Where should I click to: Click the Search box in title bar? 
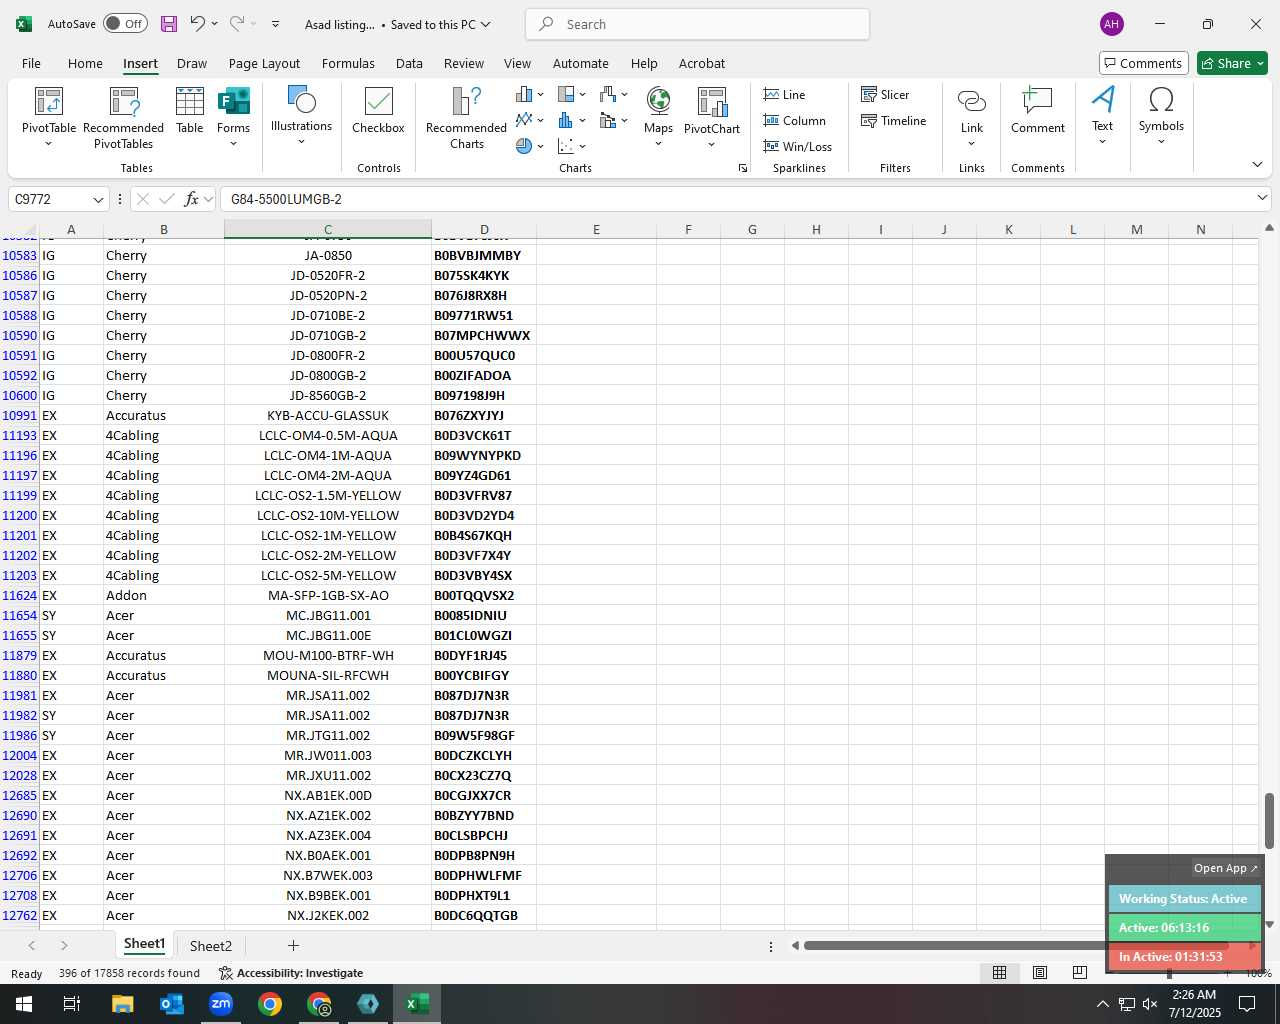coord(697,24)
